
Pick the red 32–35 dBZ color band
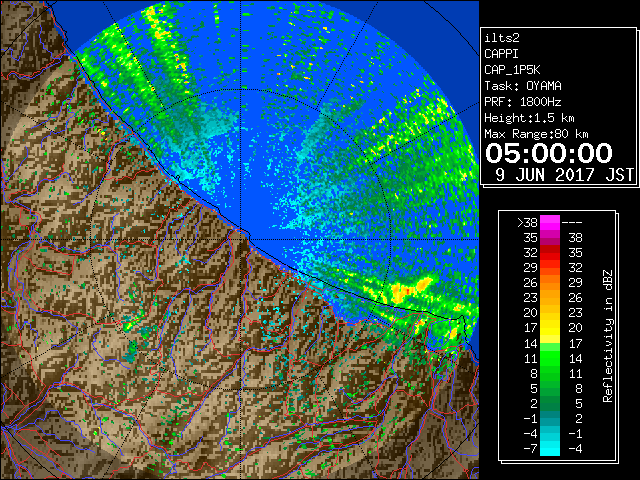coord(550,253)
